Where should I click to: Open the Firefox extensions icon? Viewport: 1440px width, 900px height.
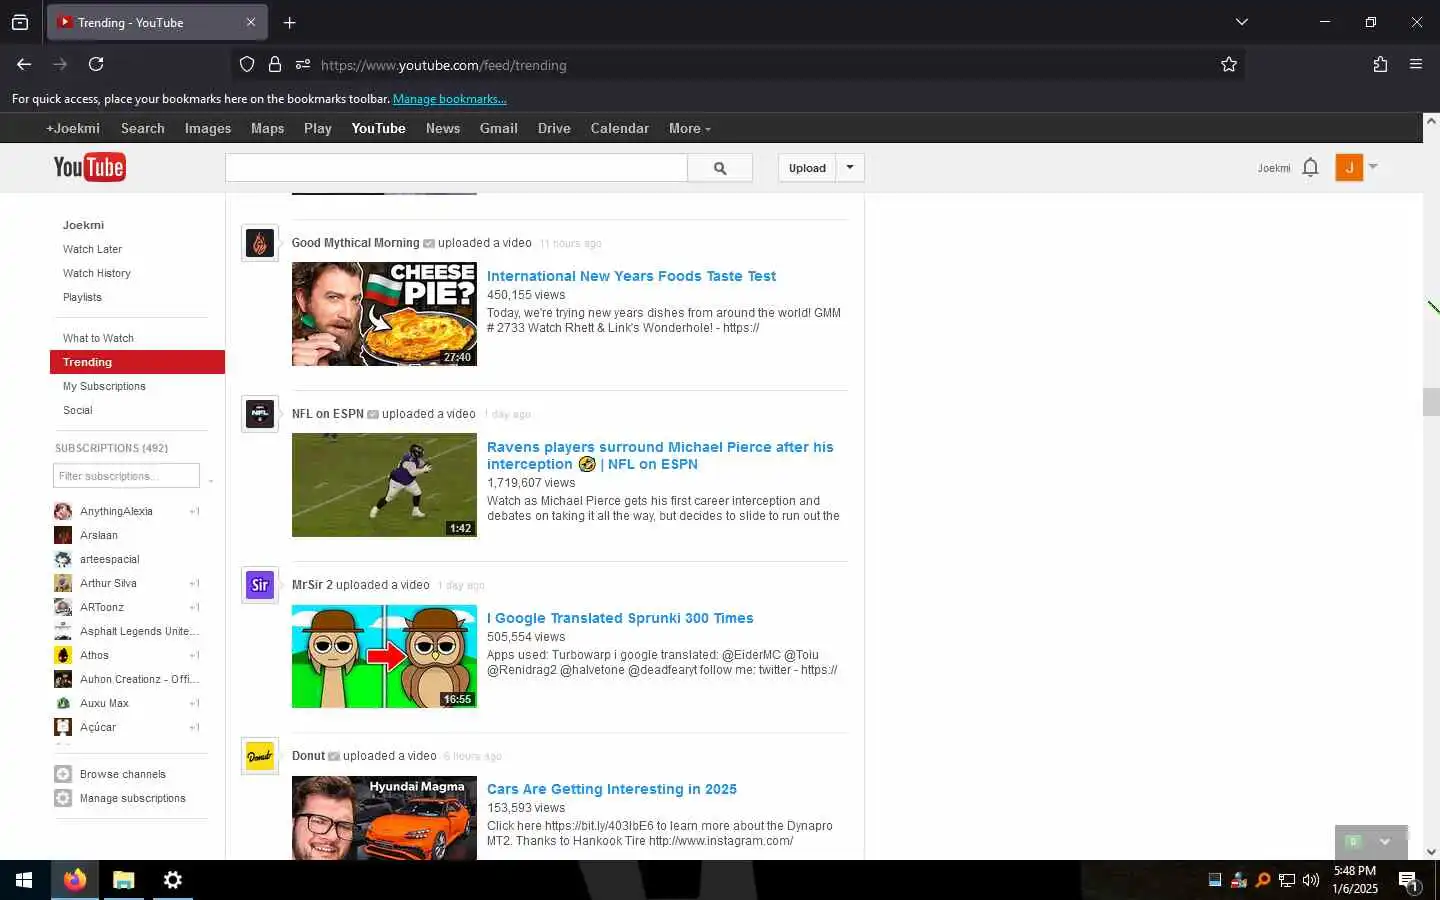(x=1380, y=64)
